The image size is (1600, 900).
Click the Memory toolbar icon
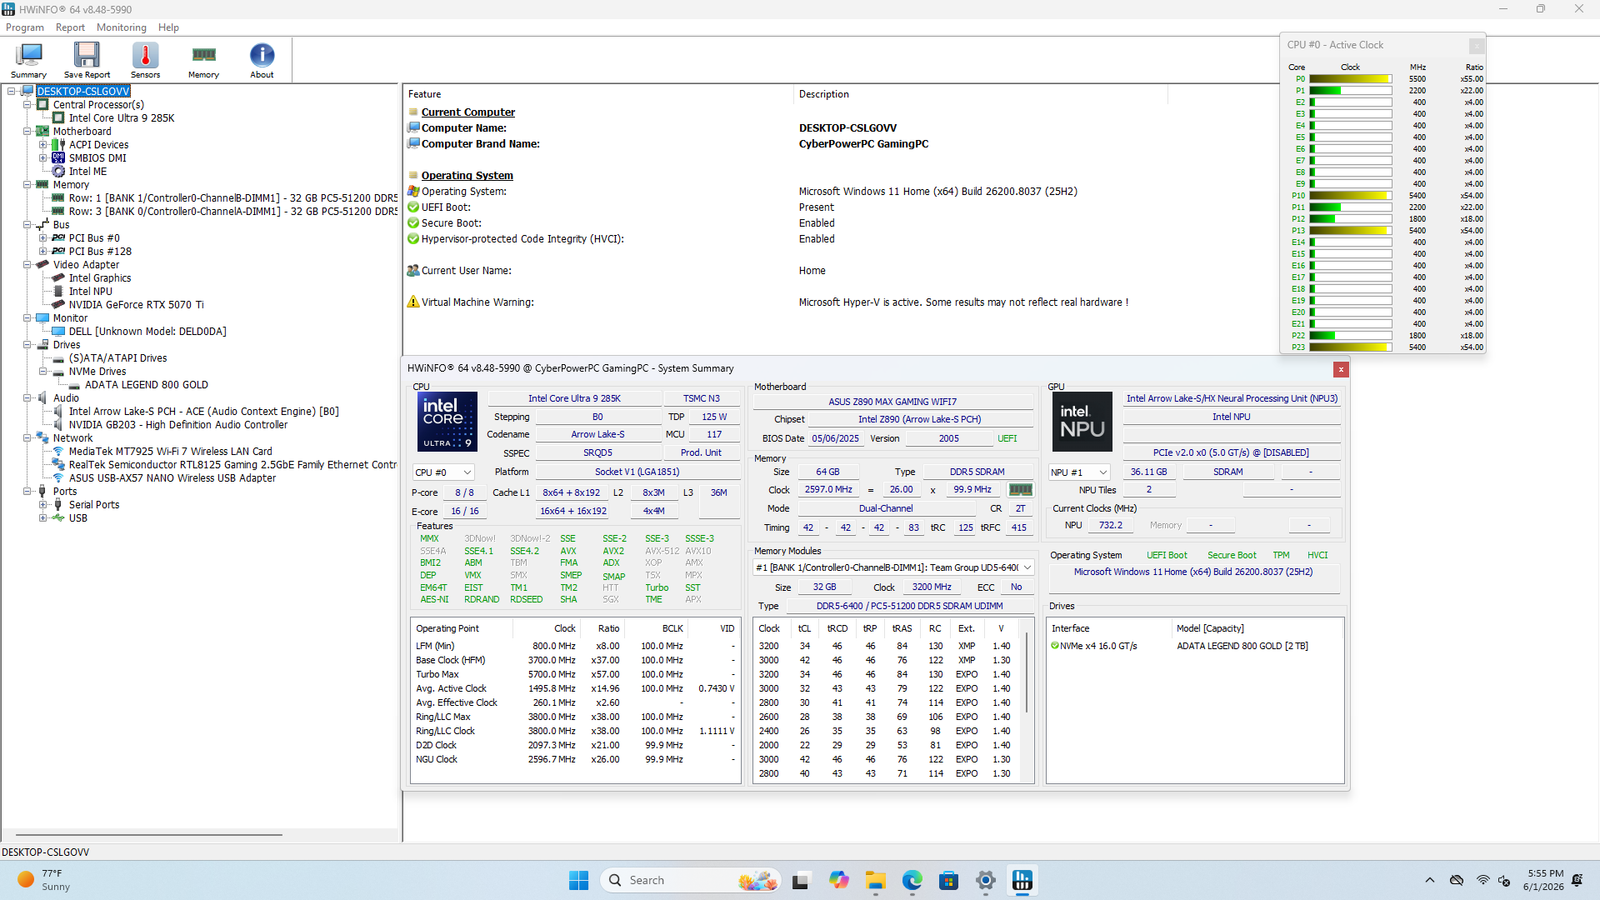203,60
